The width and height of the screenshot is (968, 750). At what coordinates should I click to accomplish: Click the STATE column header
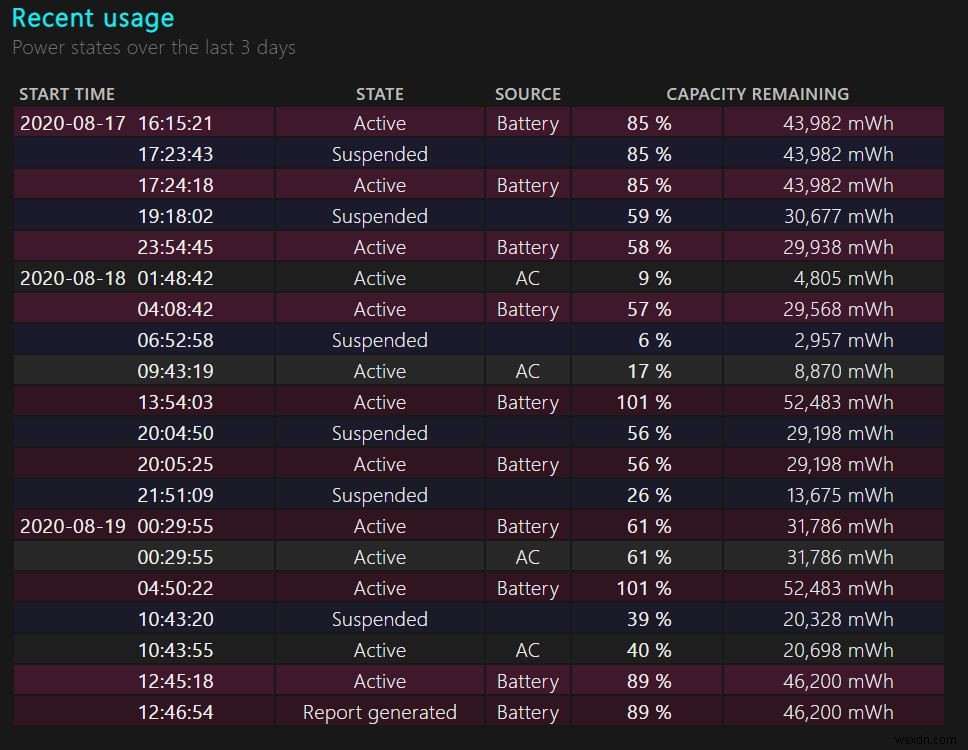click(380, 94)
